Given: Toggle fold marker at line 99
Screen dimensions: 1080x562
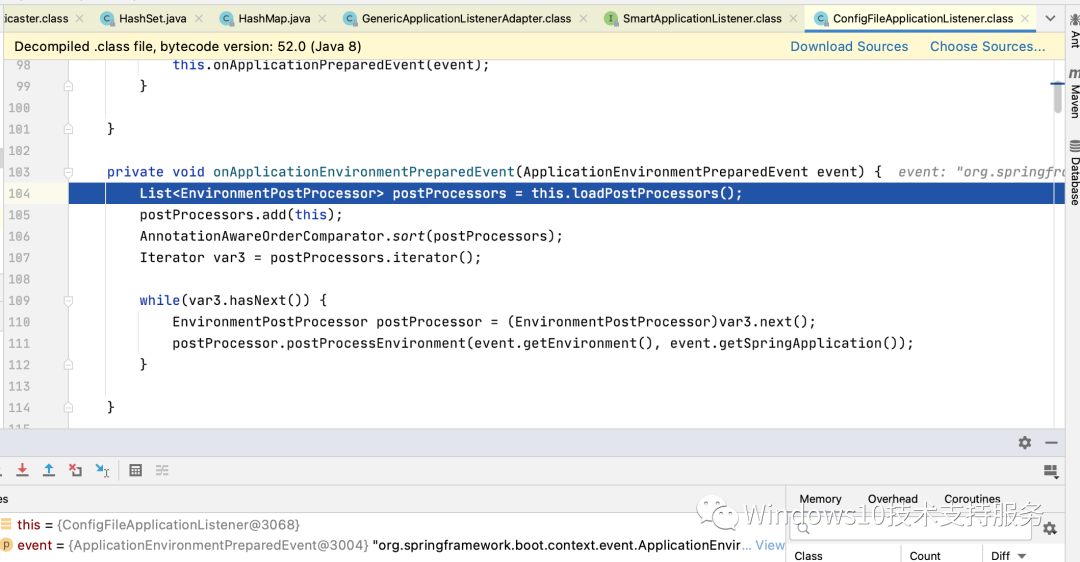Looking at the screenshot, I should (68, 86).
